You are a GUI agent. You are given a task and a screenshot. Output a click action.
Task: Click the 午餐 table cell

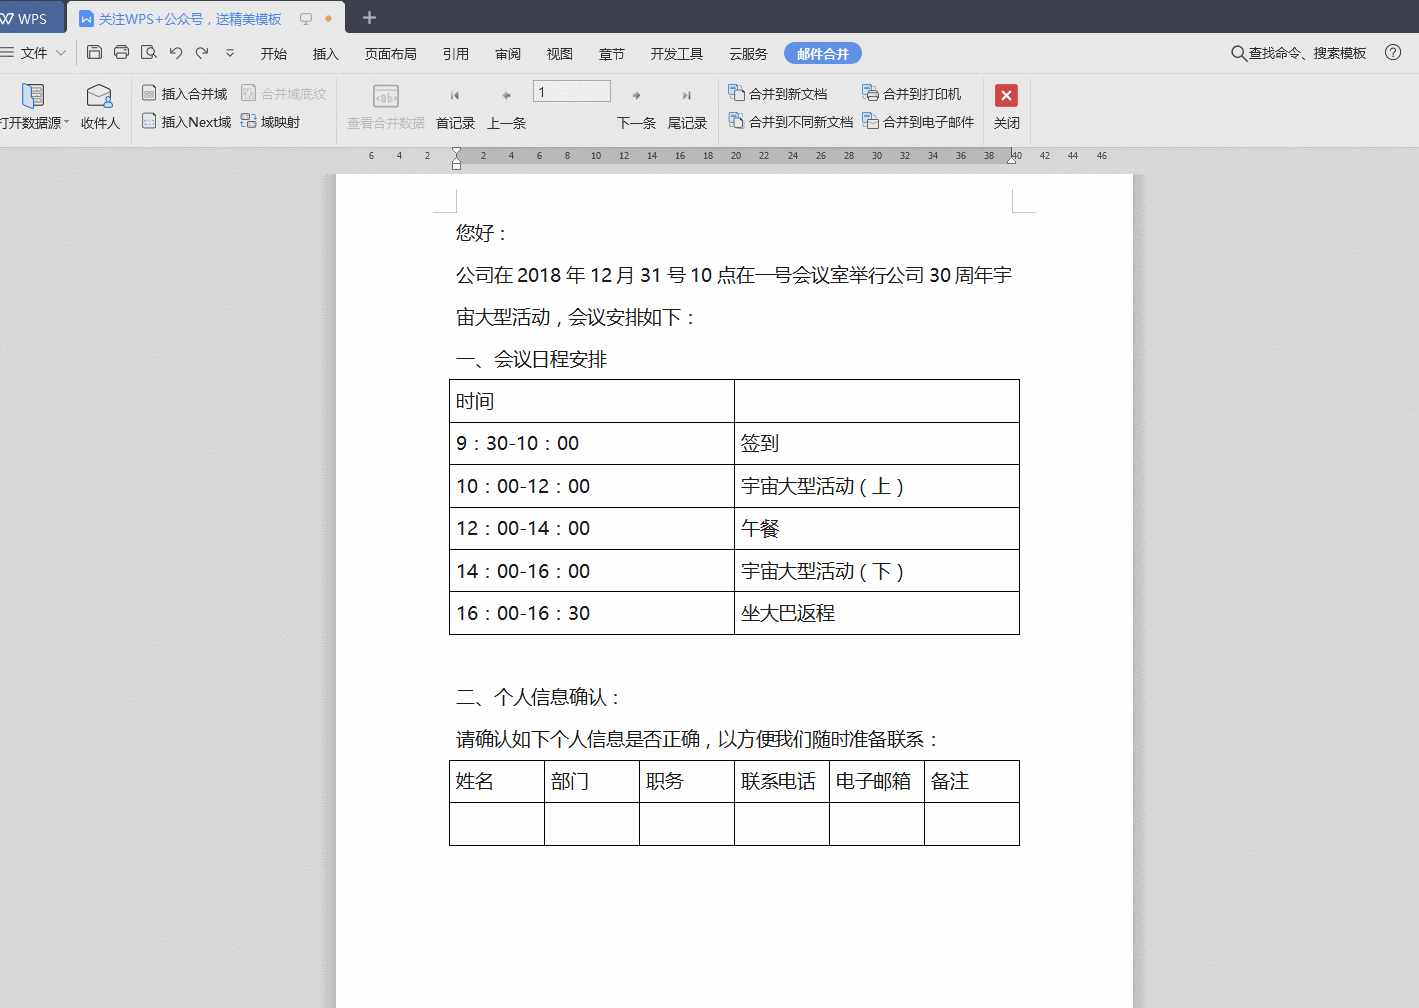[877, 528]
